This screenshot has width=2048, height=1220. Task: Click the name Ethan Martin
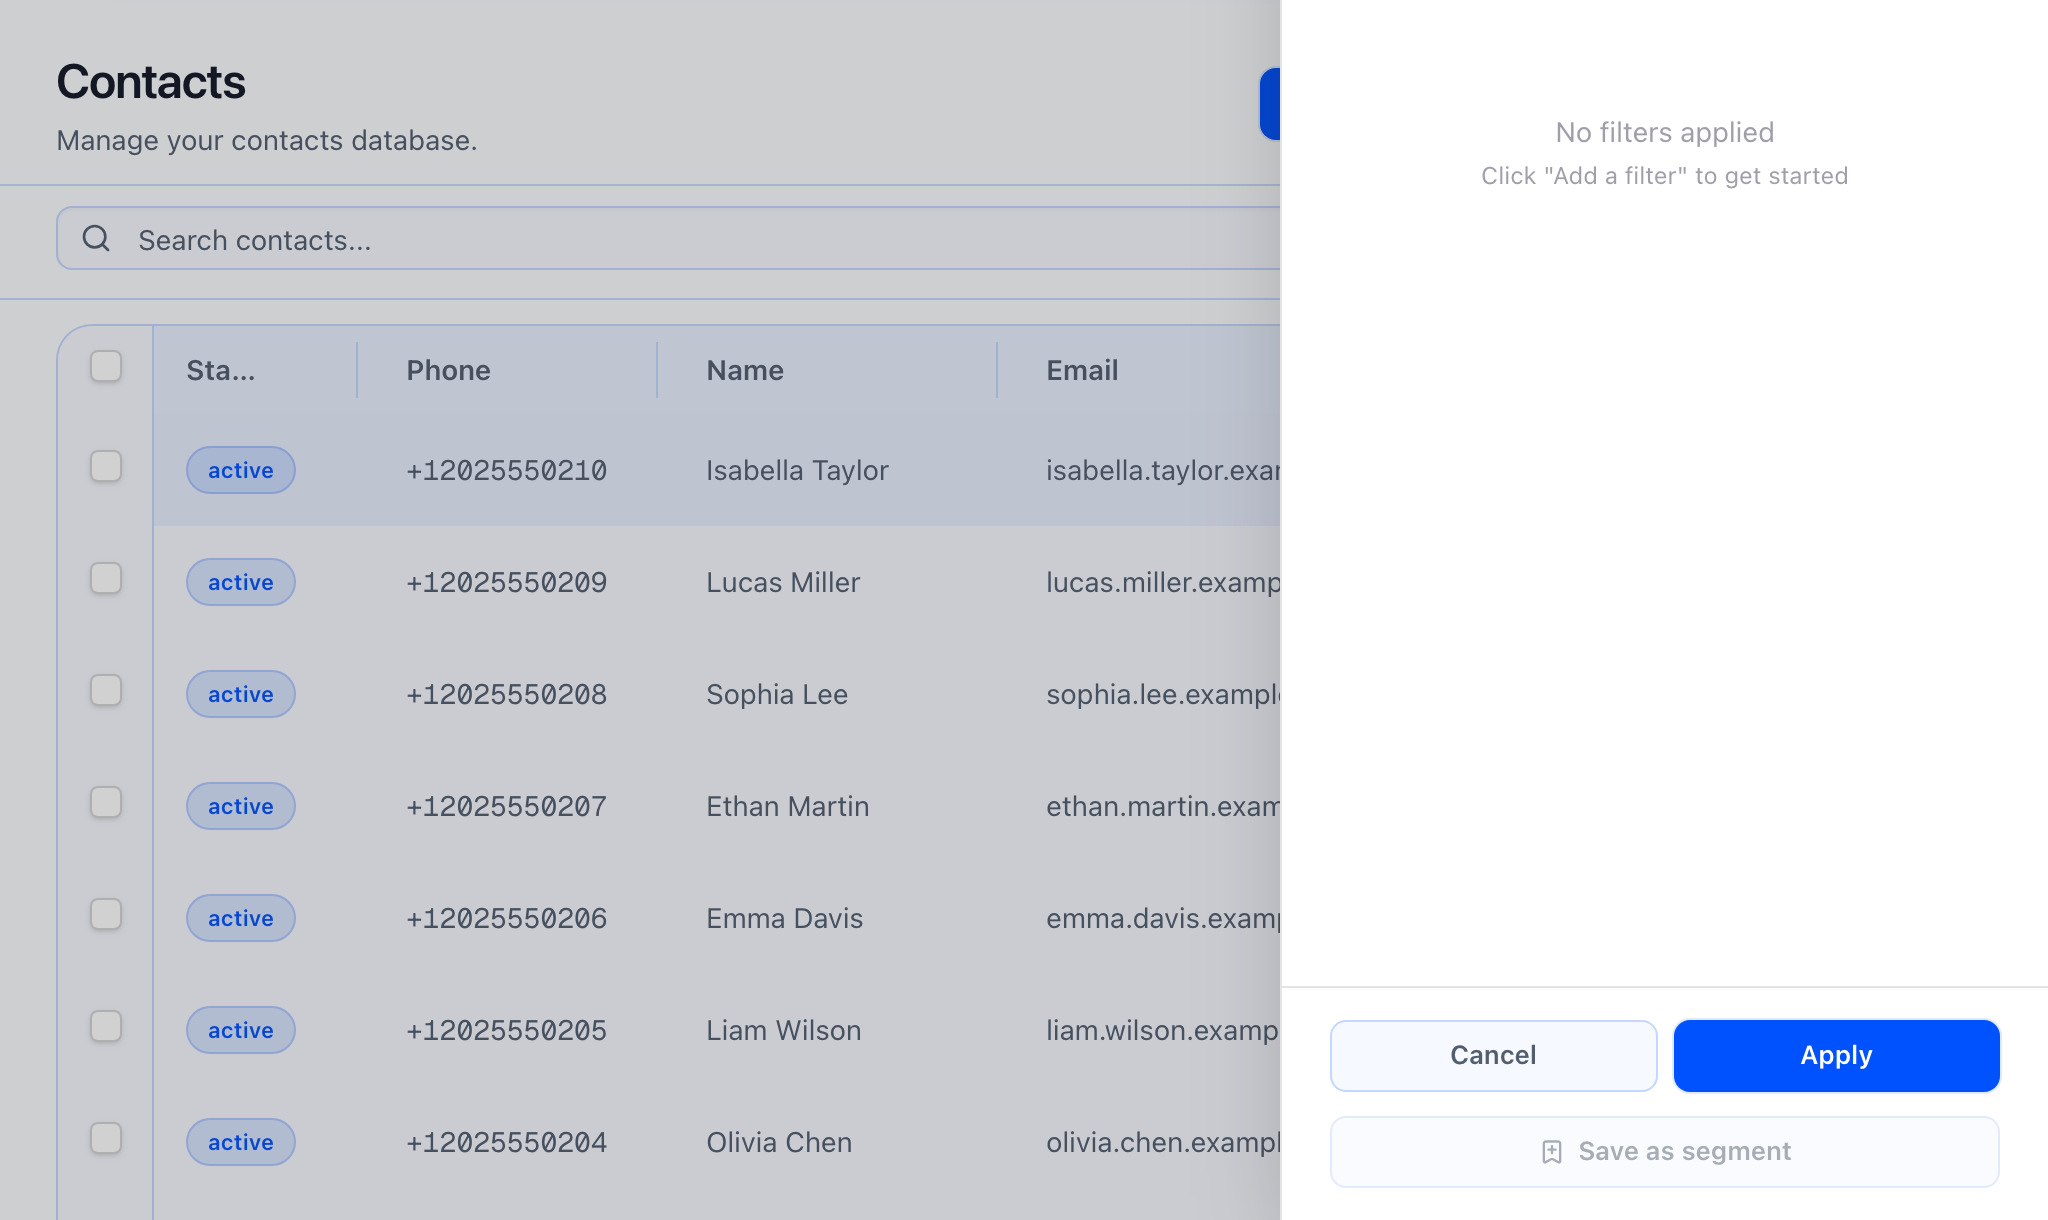(787, 806)
